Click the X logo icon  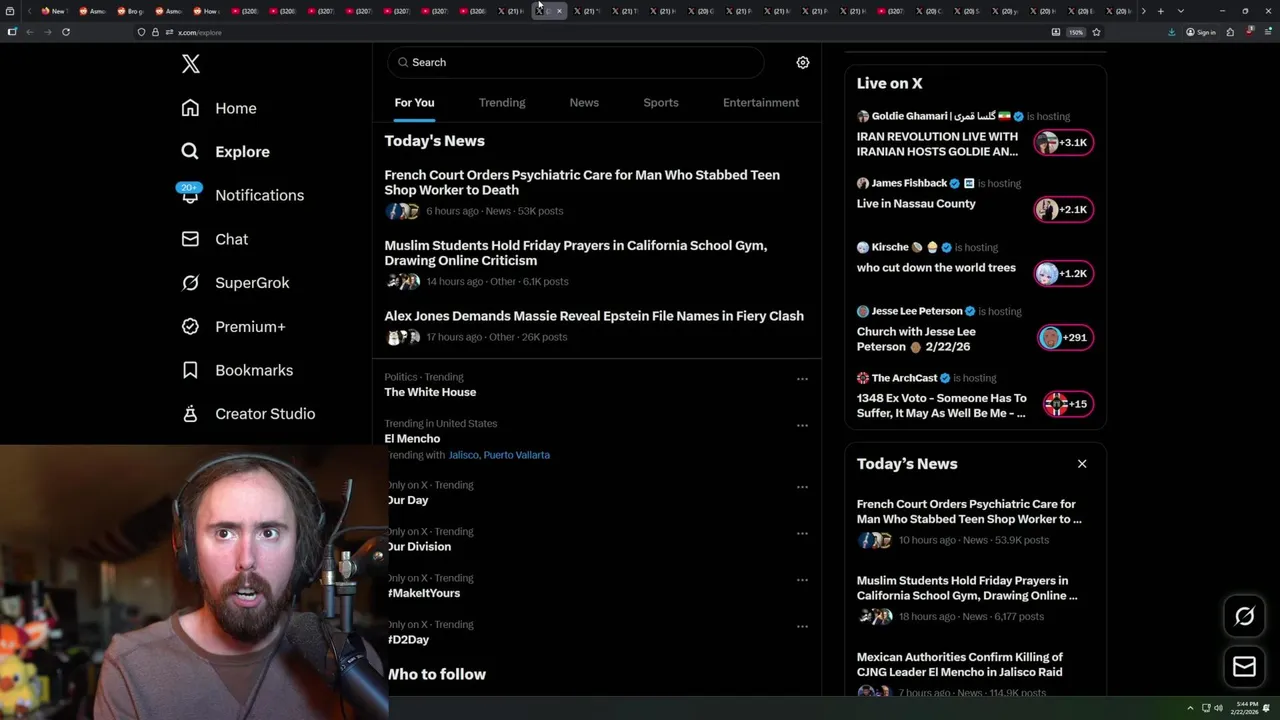click(191, 65)
